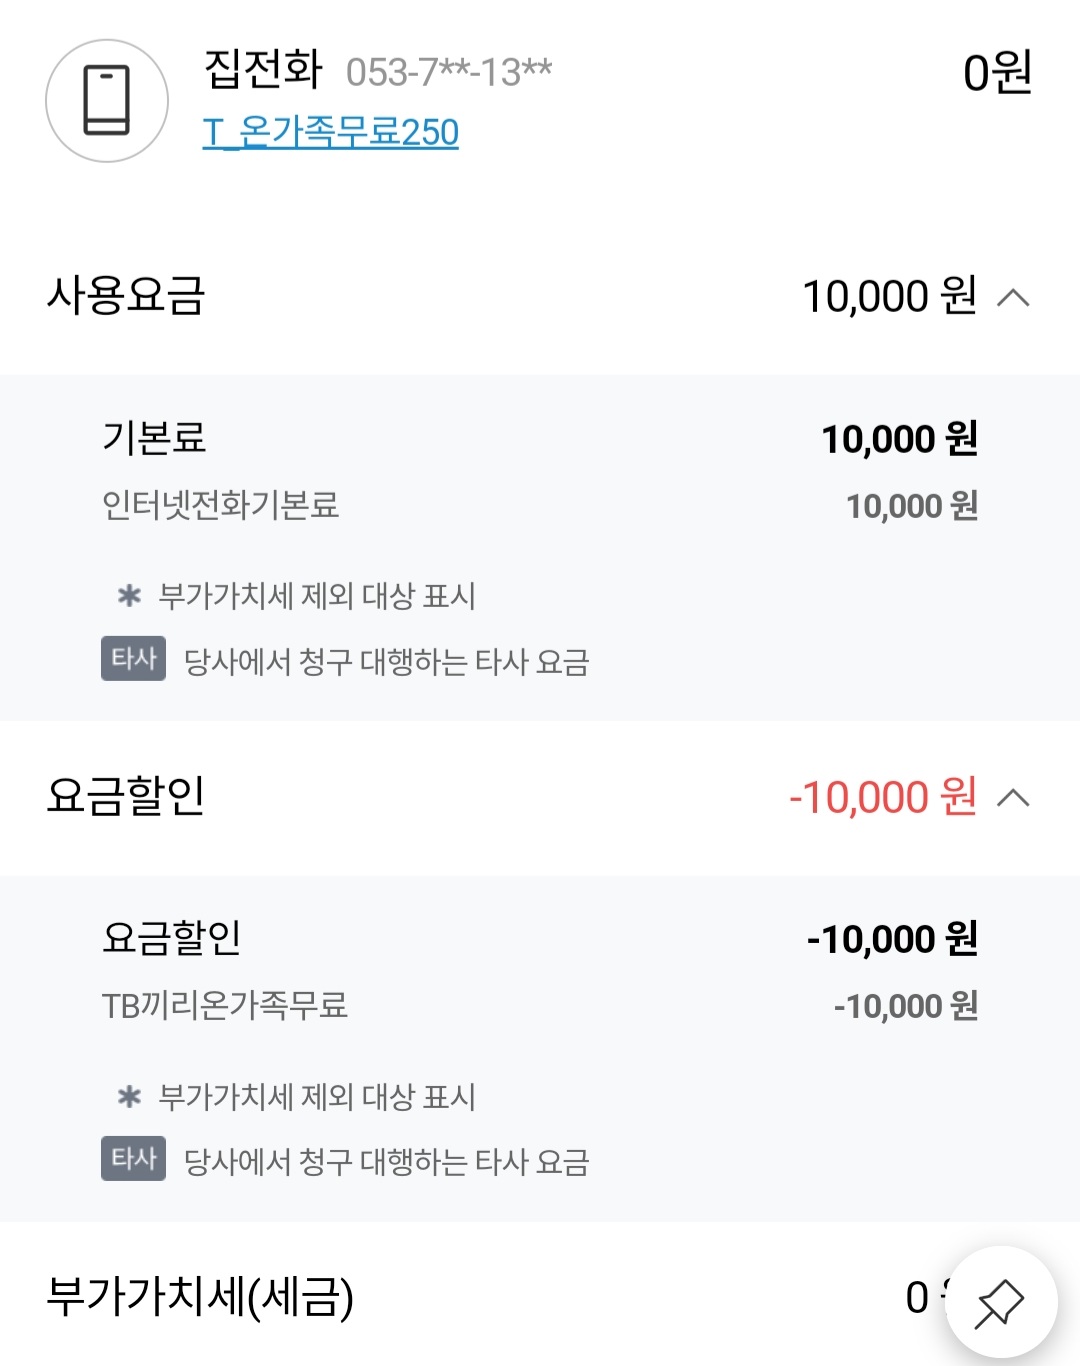Tap the 0원 total amount

(997, 72)
